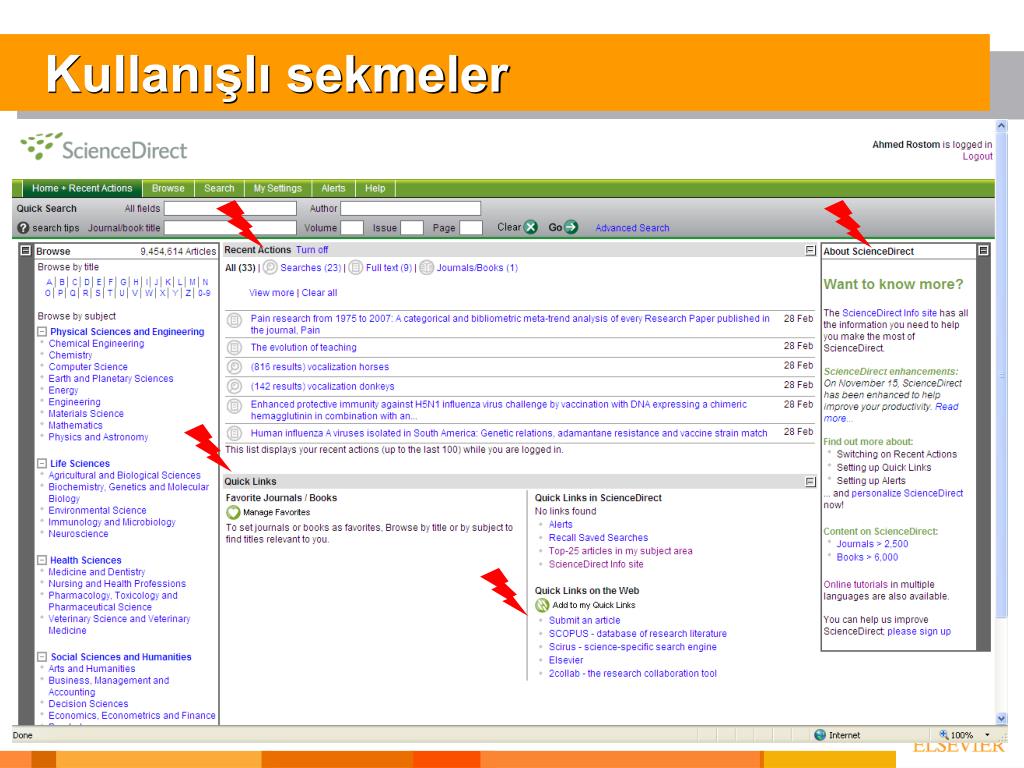Open the Browse tab
Viewport: 1024px width, 768px height.
click(168, 188)
